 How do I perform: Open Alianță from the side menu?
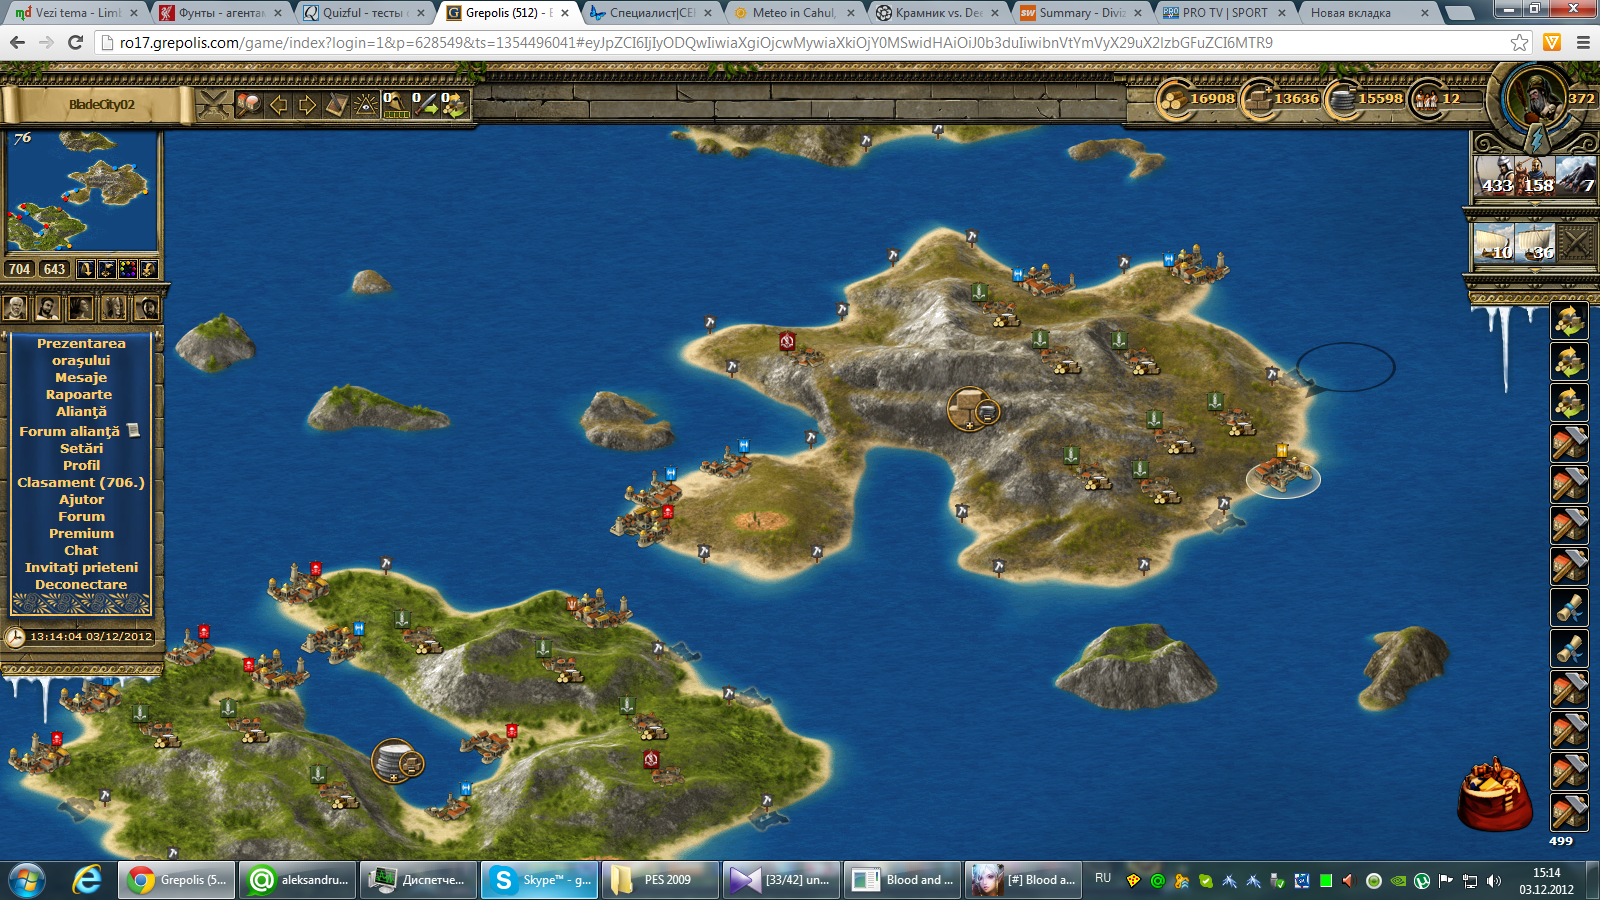click(x=81, y=412)
